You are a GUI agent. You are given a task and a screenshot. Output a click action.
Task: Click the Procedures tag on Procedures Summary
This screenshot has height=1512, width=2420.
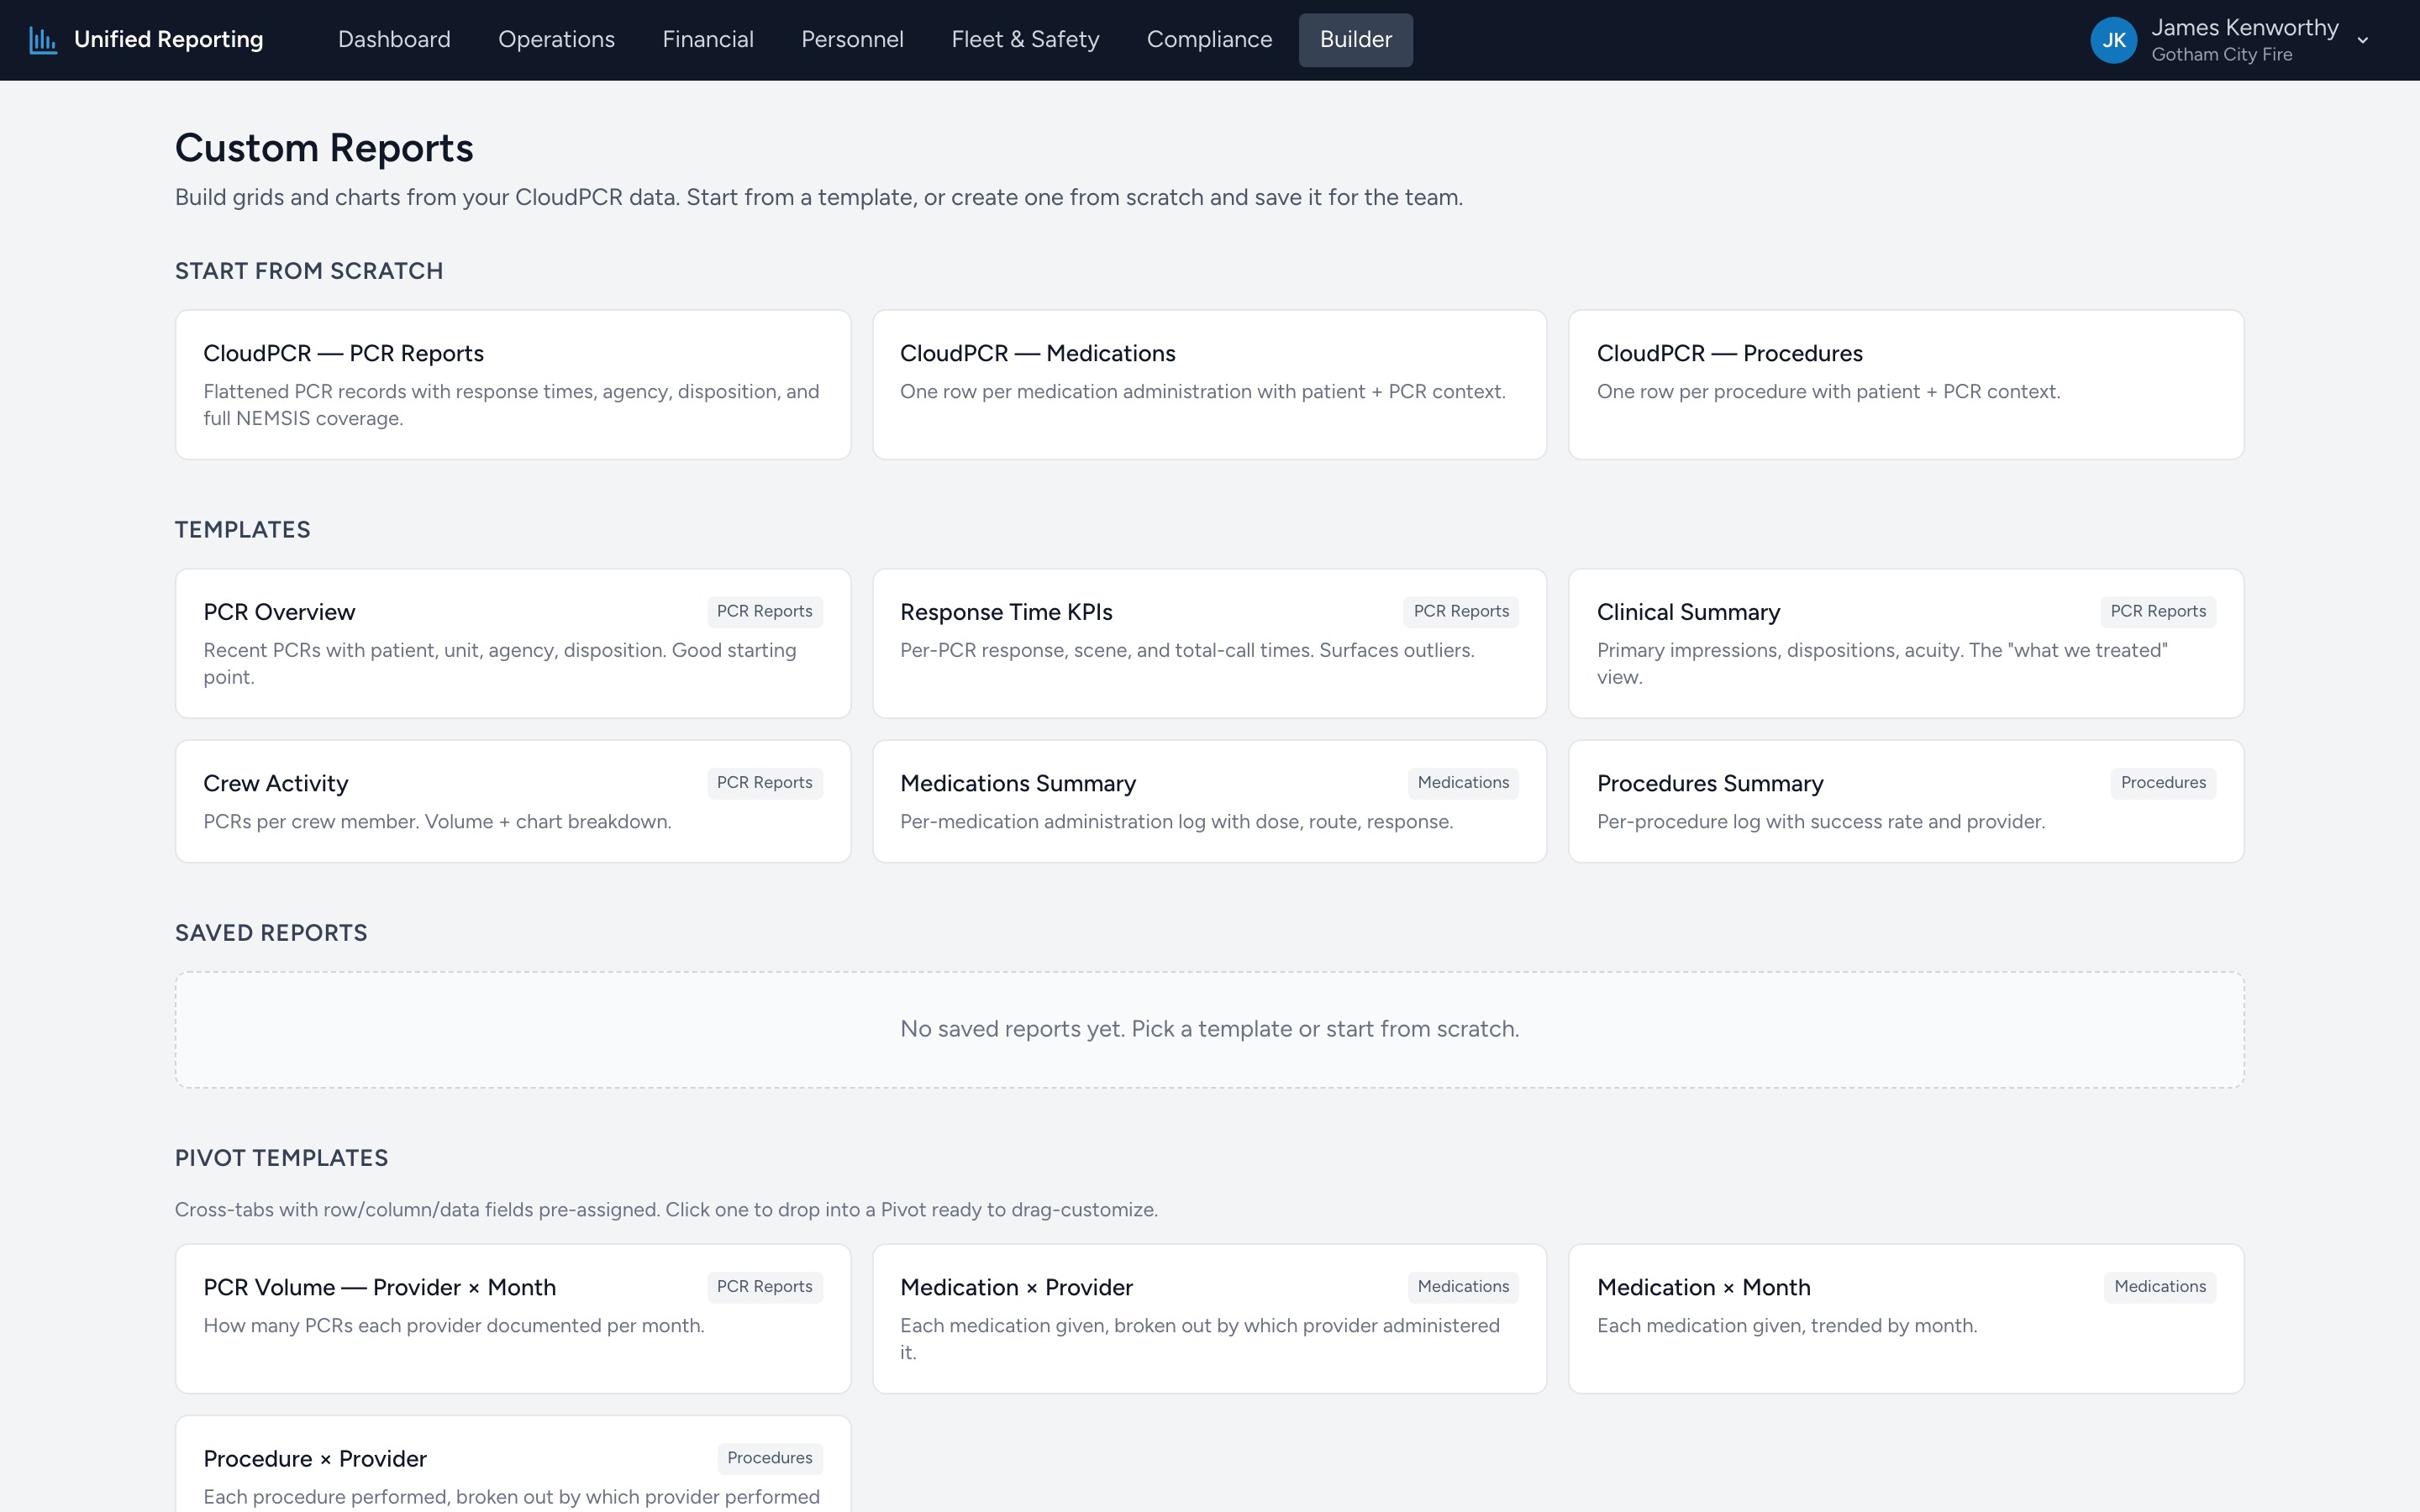[x=2163, y=783]
